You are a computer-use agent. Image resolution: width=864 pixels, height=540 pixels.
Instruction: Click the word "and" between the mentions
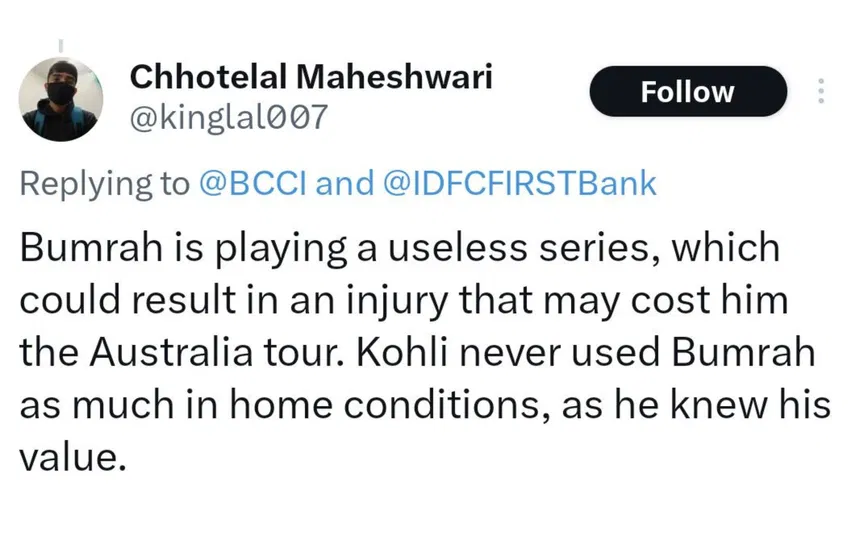point(343,184)
